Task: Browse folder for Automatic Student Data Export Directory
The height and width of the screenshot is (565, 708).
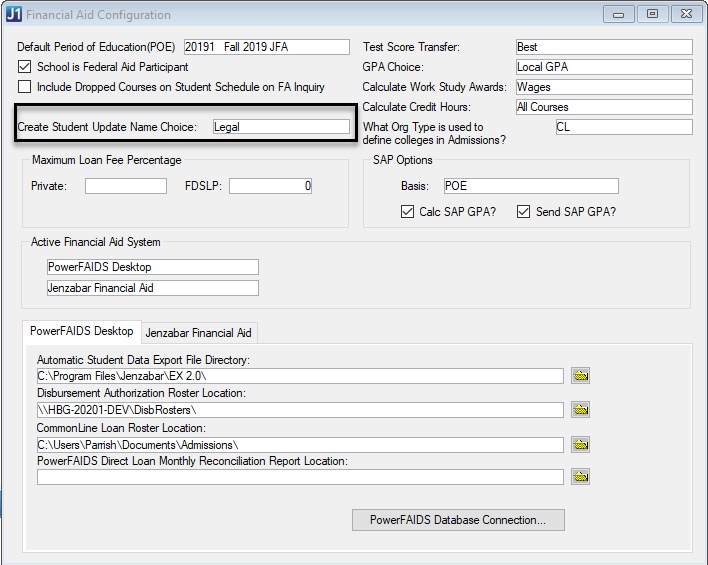Action: [x=580, y=375]
